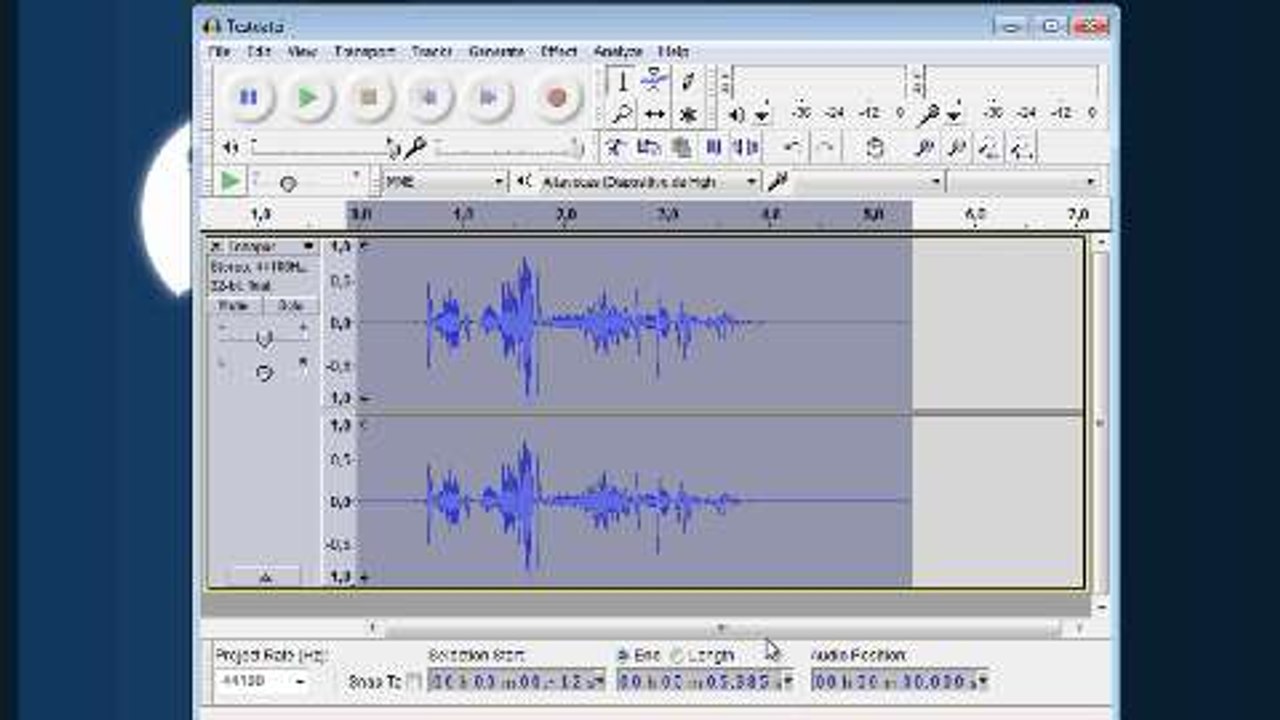Click the track gain slider
1280x720 pixels.
click(264, 338)
